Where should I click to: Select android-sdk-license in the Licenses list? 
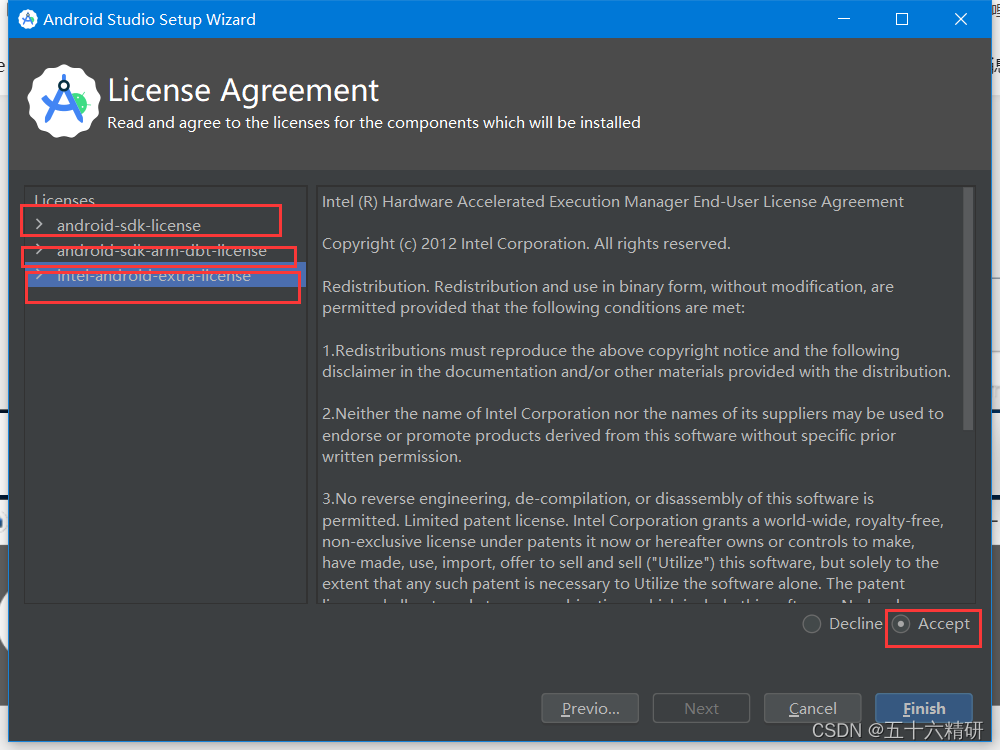[129, 226]
